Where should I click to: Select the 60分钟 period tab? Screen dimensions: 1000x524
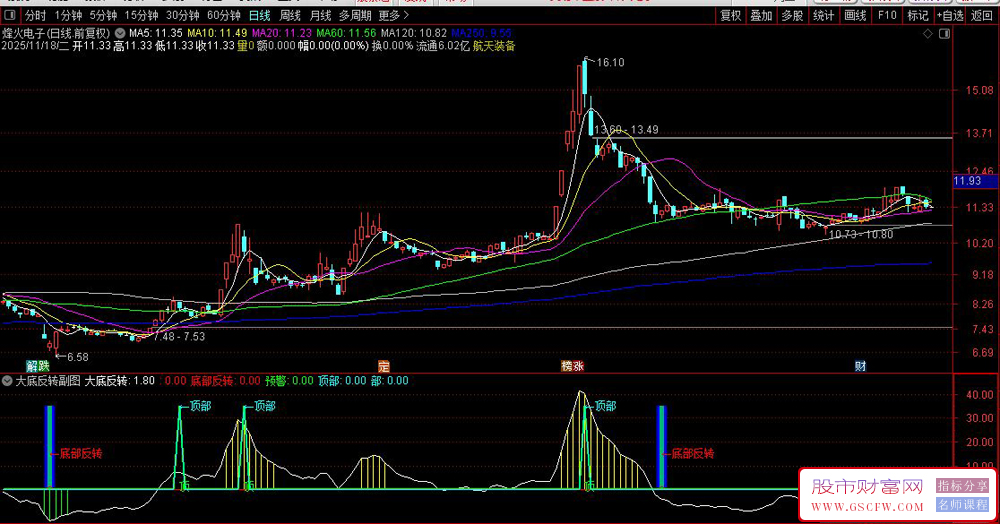click(223, 16)
